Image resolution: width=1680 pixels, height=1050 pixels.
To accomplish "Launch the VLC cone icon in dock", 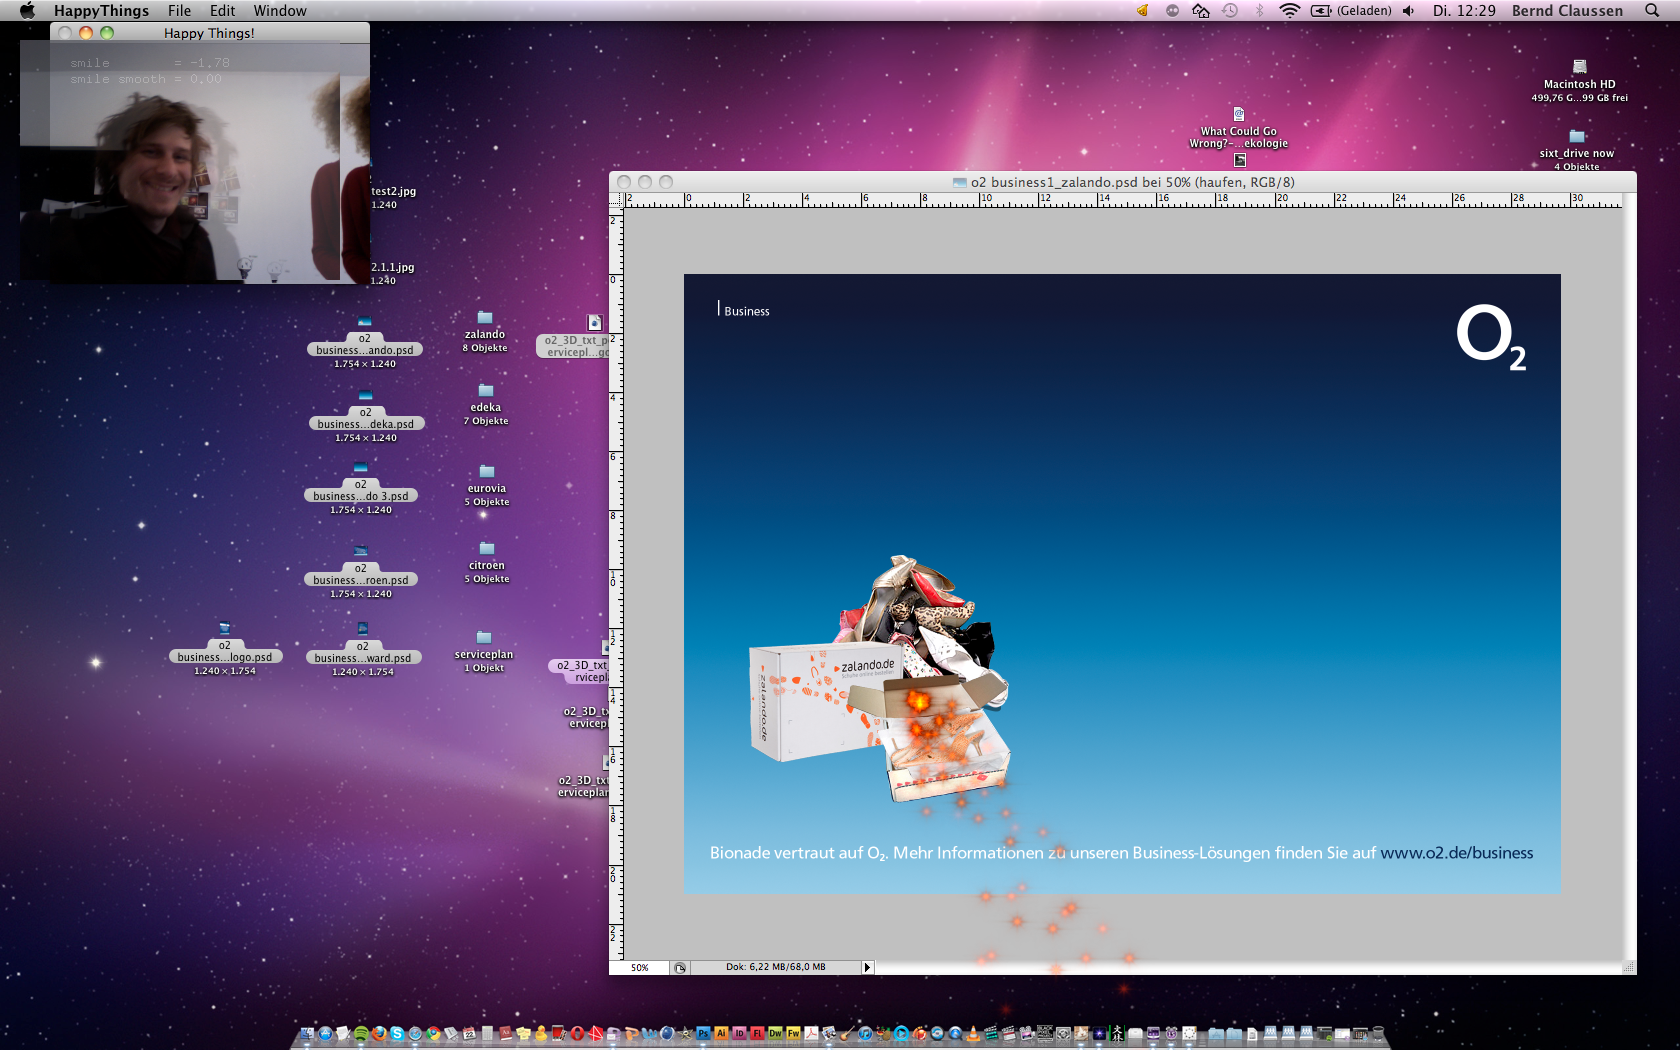I will pyautogui.click(x=972, y=1034).
